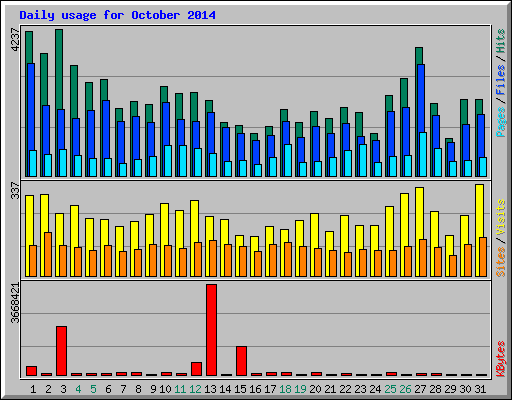
Task: Click weekend day 25 label
Action: (x=390, y=389)
